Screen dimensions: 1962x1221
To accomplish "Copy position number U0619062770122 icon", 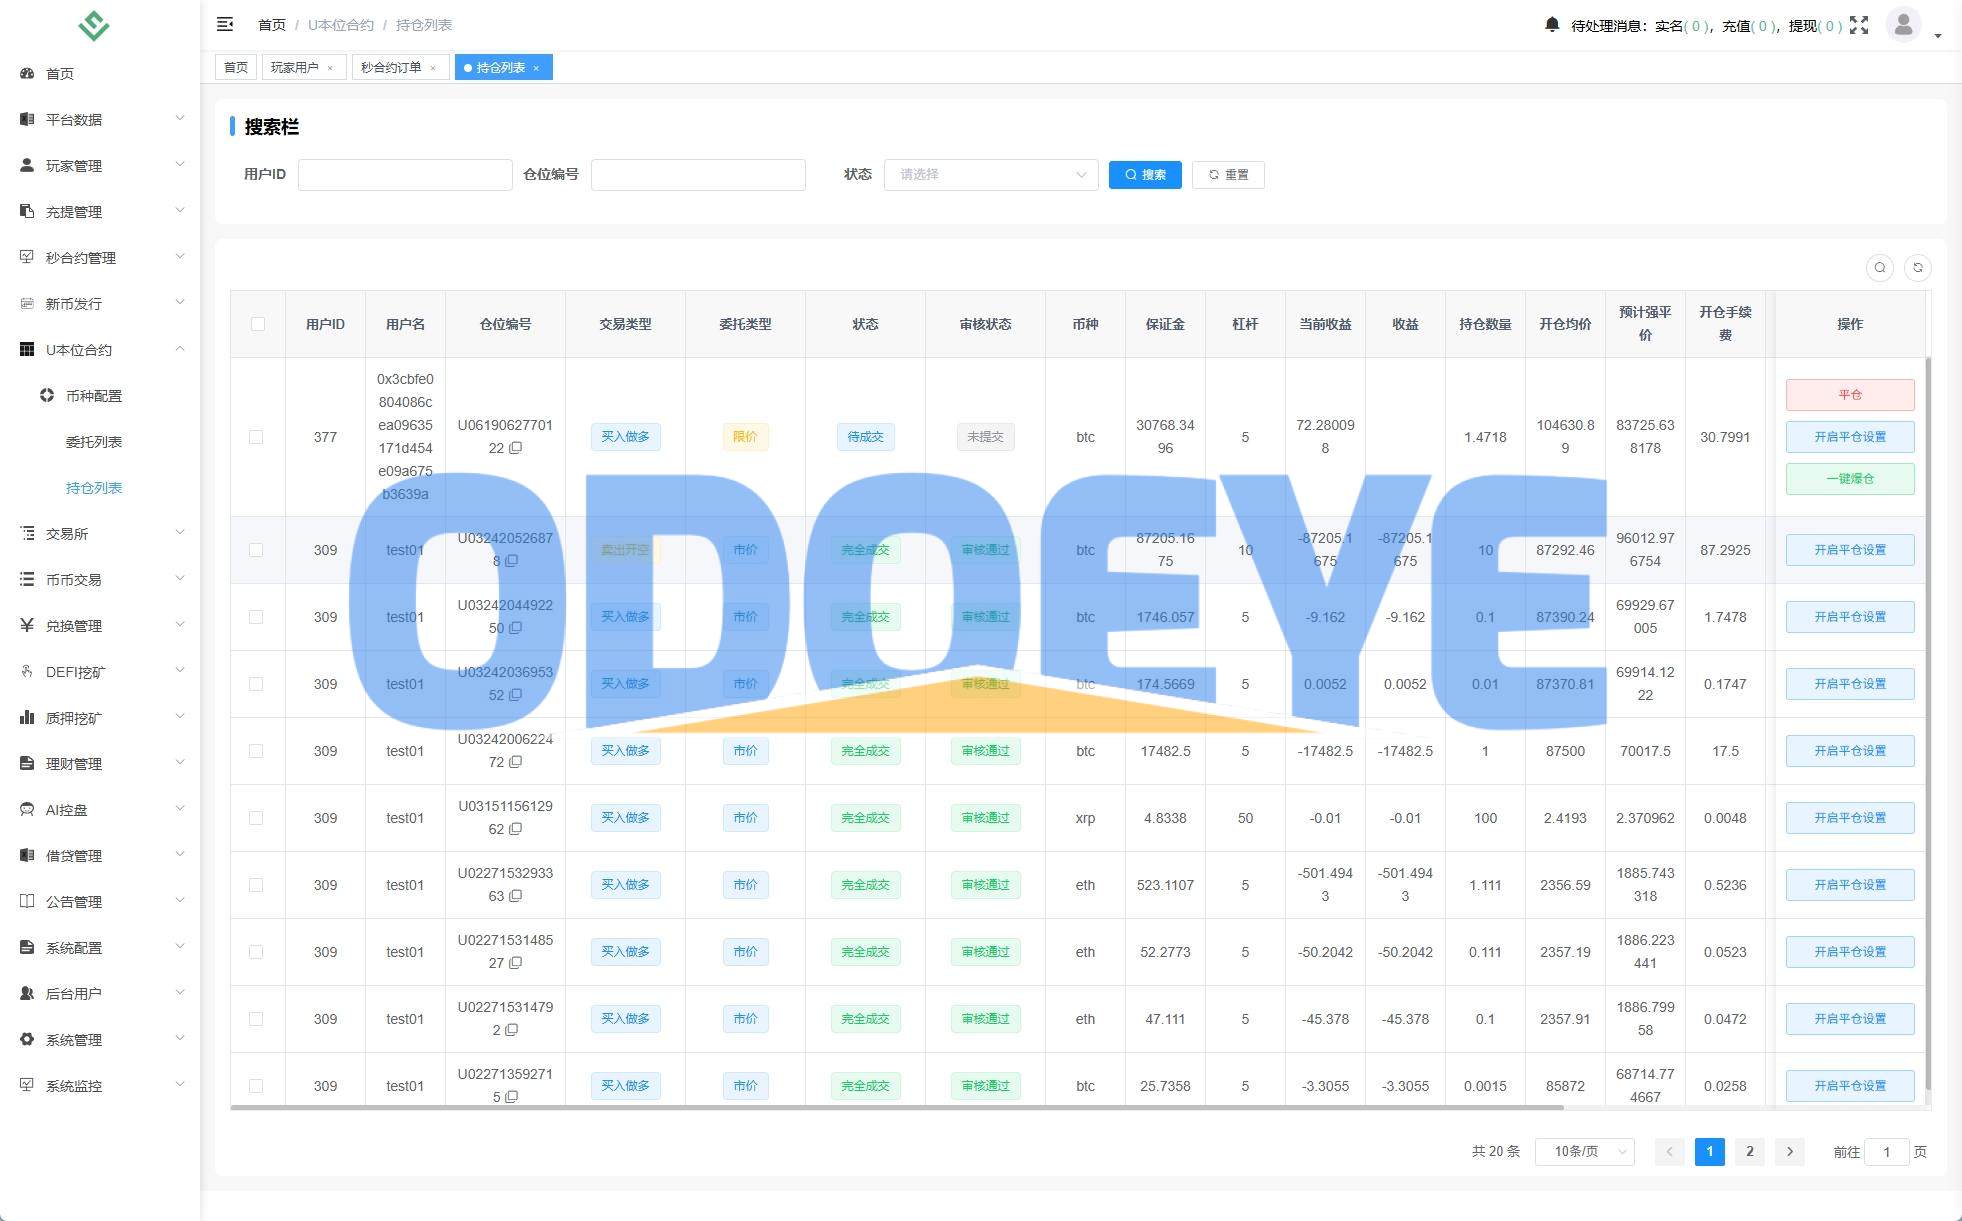I will coord(516,448).
